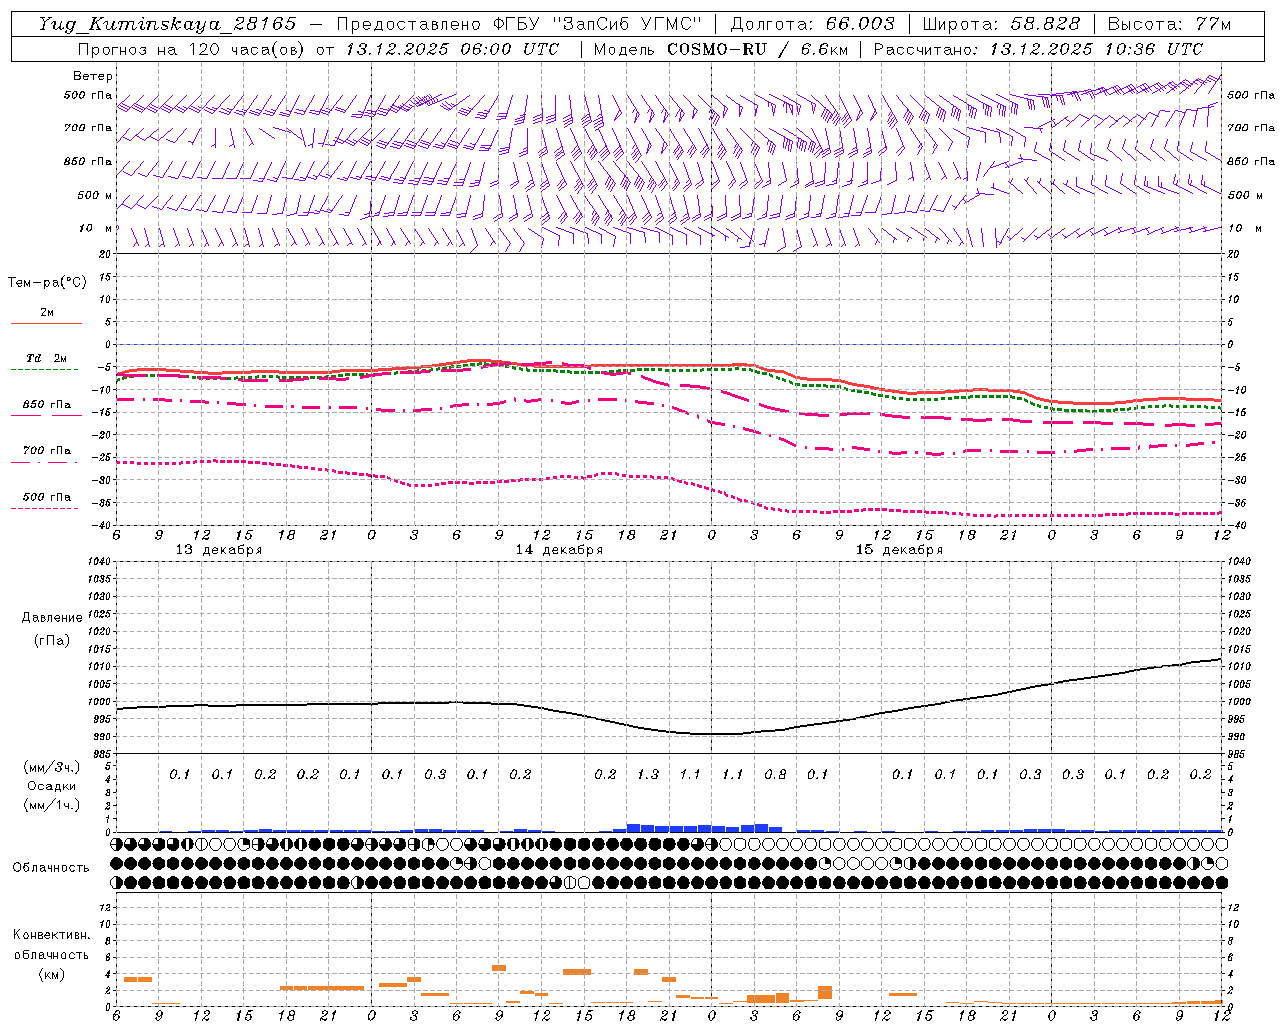Select the 15 декабря date label

click(x=899, y=550)
